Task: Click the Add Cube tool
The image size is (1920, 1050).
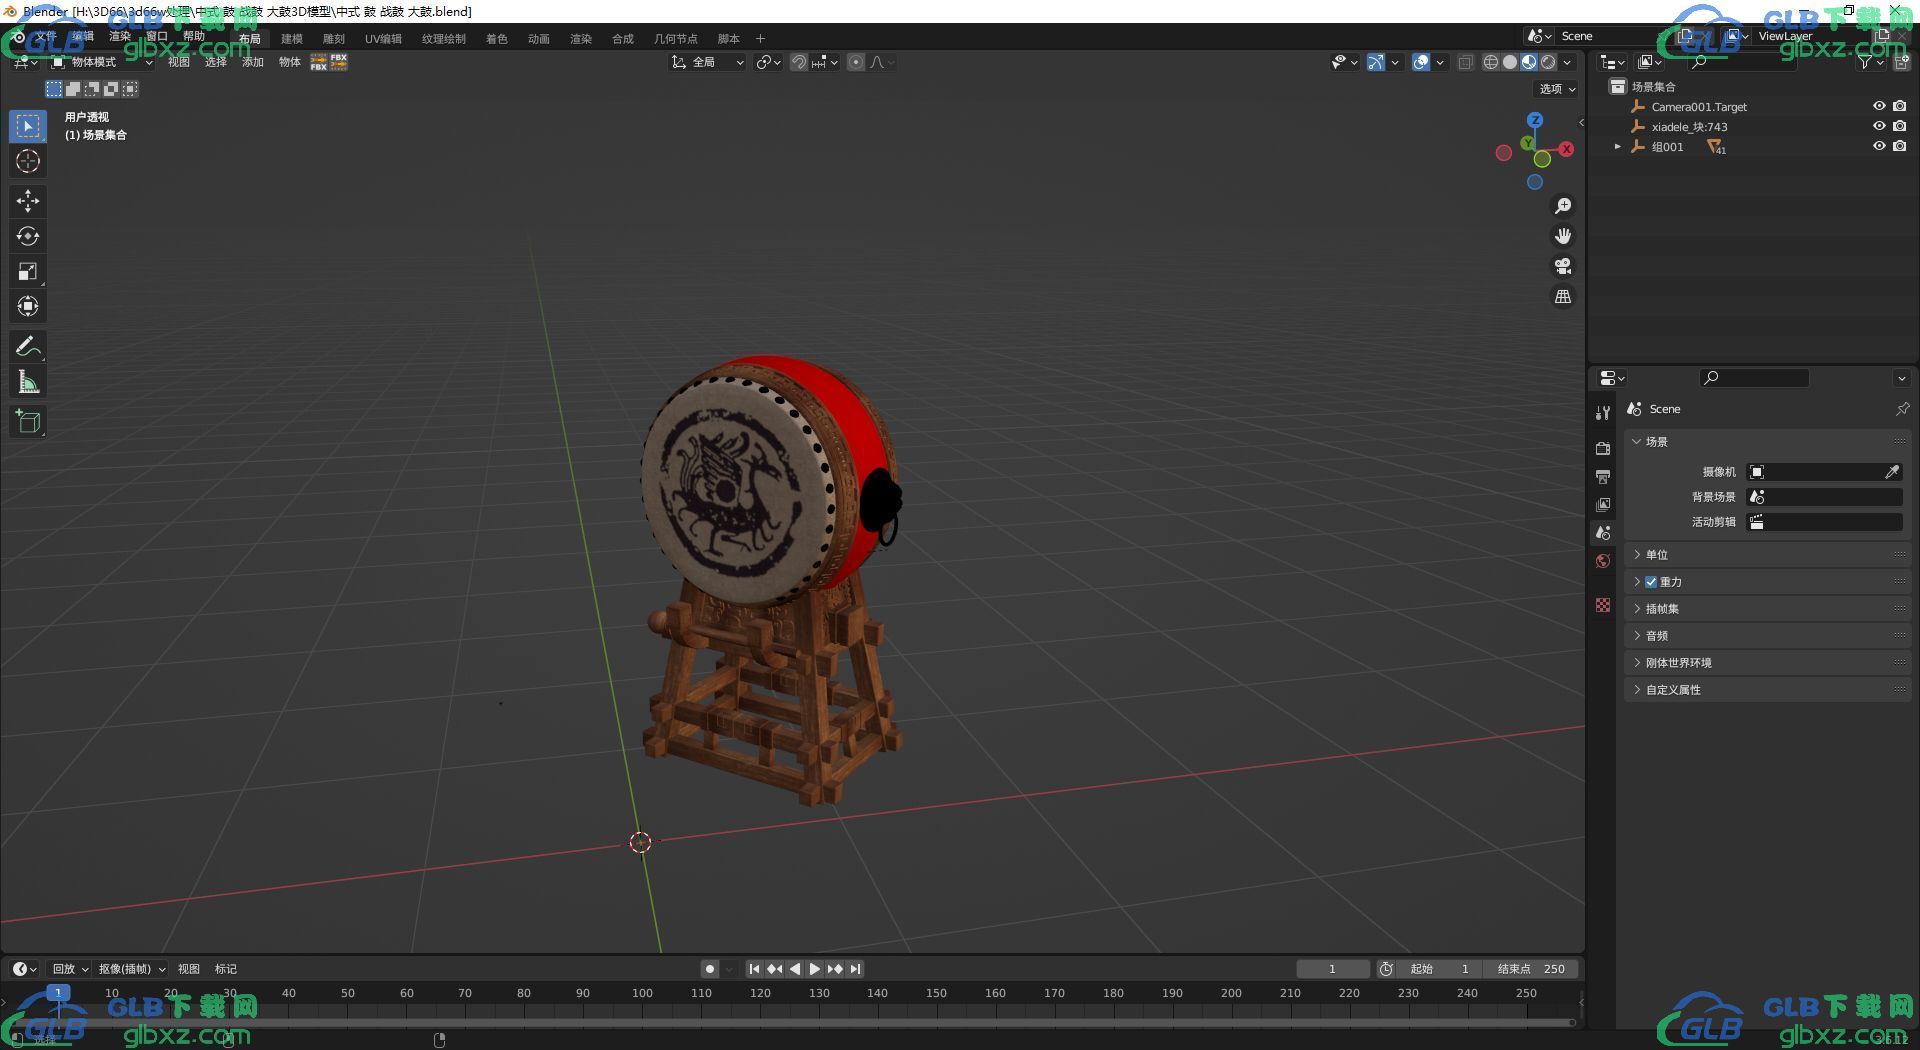Action: click(x=28, y=422)
